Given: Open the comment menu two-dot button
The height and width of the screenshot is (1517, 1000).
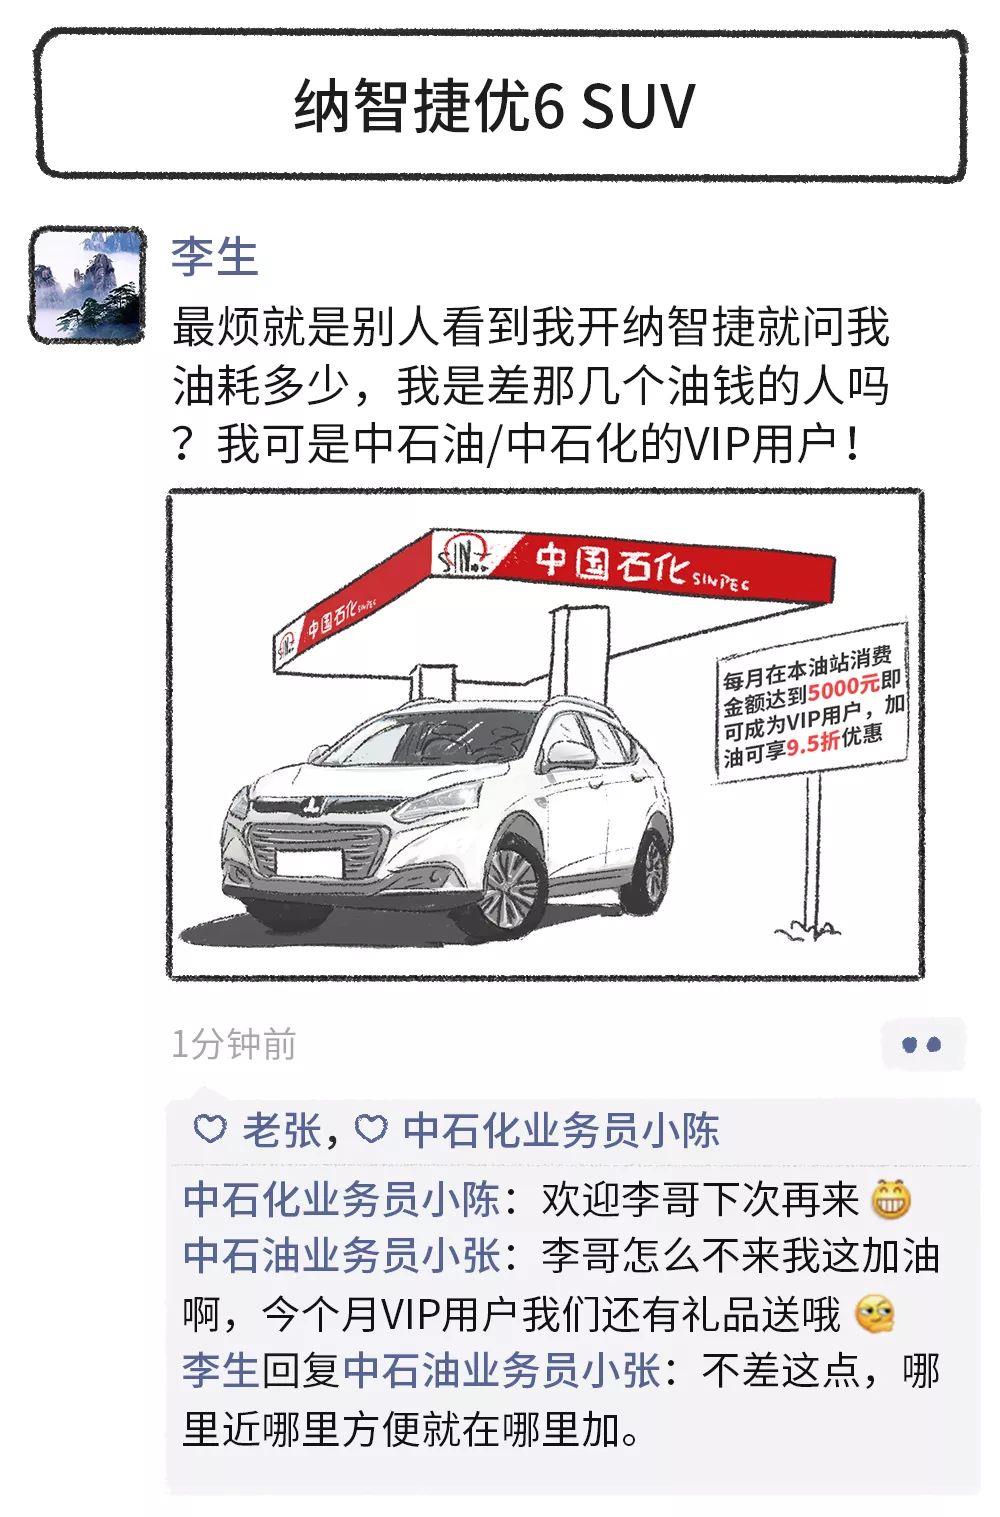Looking at the screenshot, I should (922, 1045).
